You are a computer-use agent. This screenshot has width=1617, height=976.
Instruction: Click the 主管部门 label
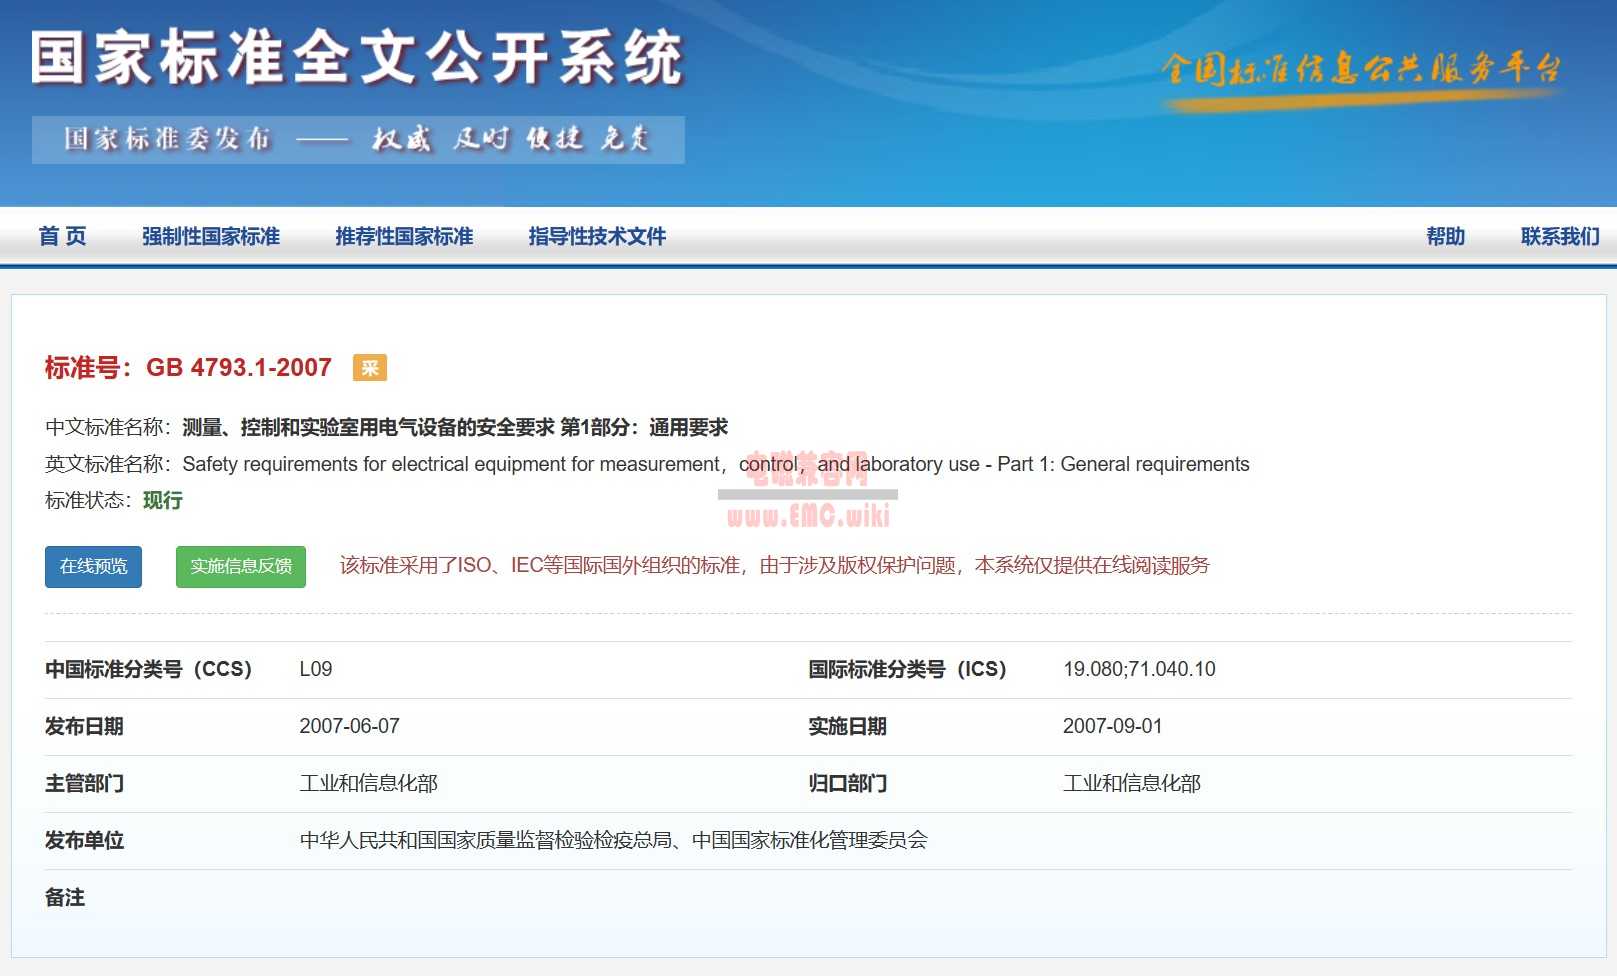tap(84, 783)
